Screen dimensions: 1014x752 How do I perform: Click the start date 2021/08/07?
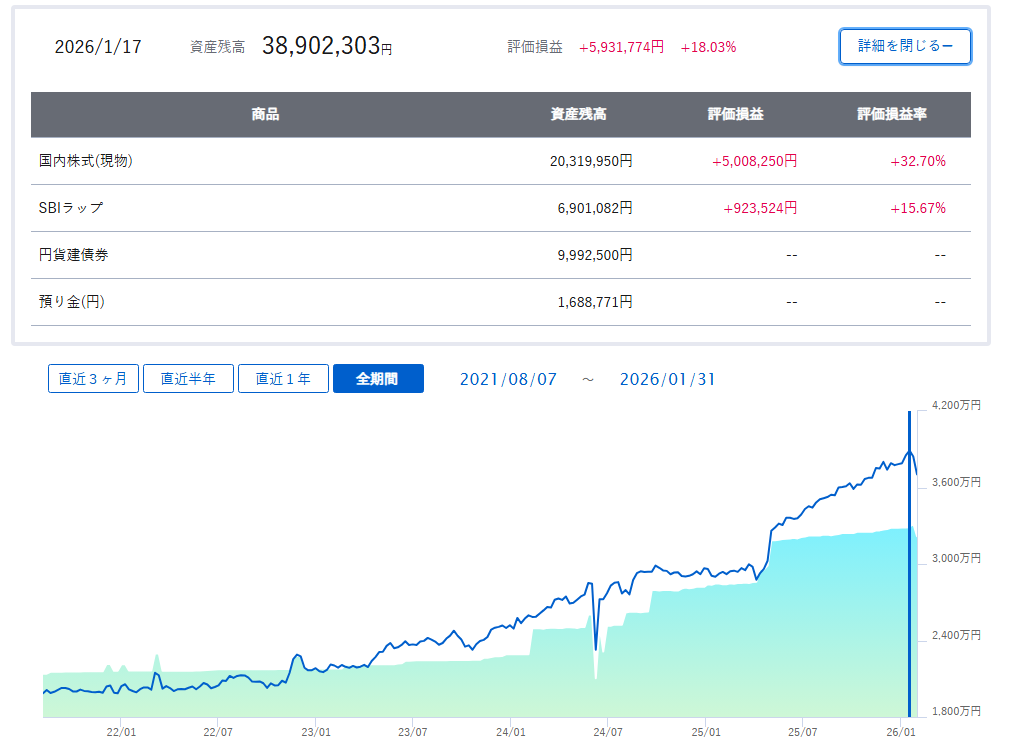click(x=508, y=379)
